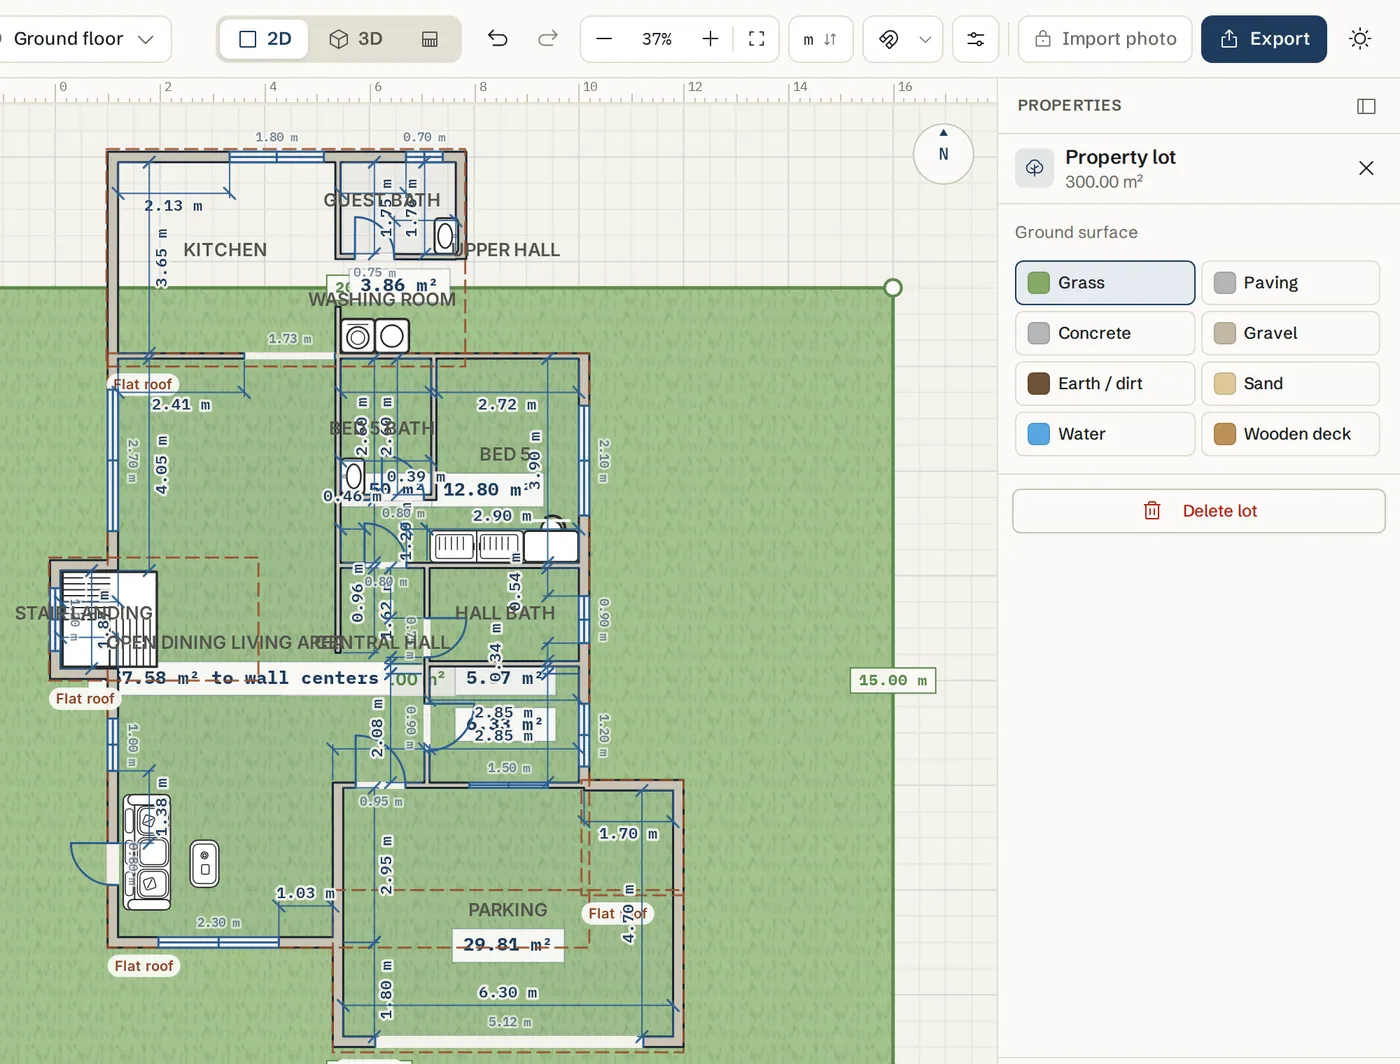
Task: Select the guest bath toilet symbol
Action: pyautogui.click(x=445, y=237)
